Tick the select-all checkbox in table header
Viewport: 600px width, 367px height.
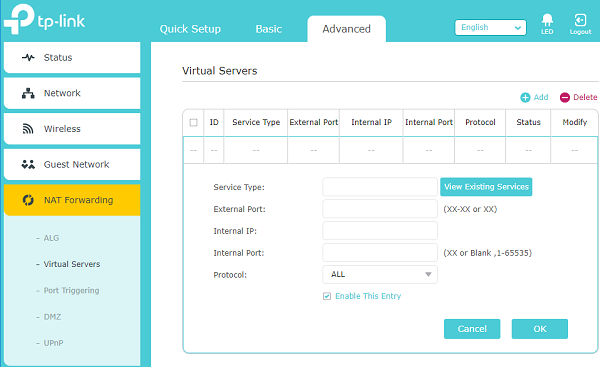pos(194,122)
